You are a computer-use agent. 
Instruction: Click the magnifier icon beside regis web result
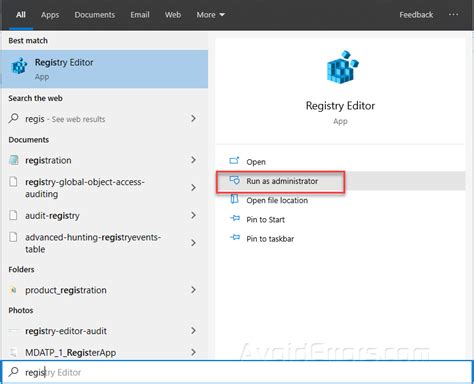[x=13, y=118]
